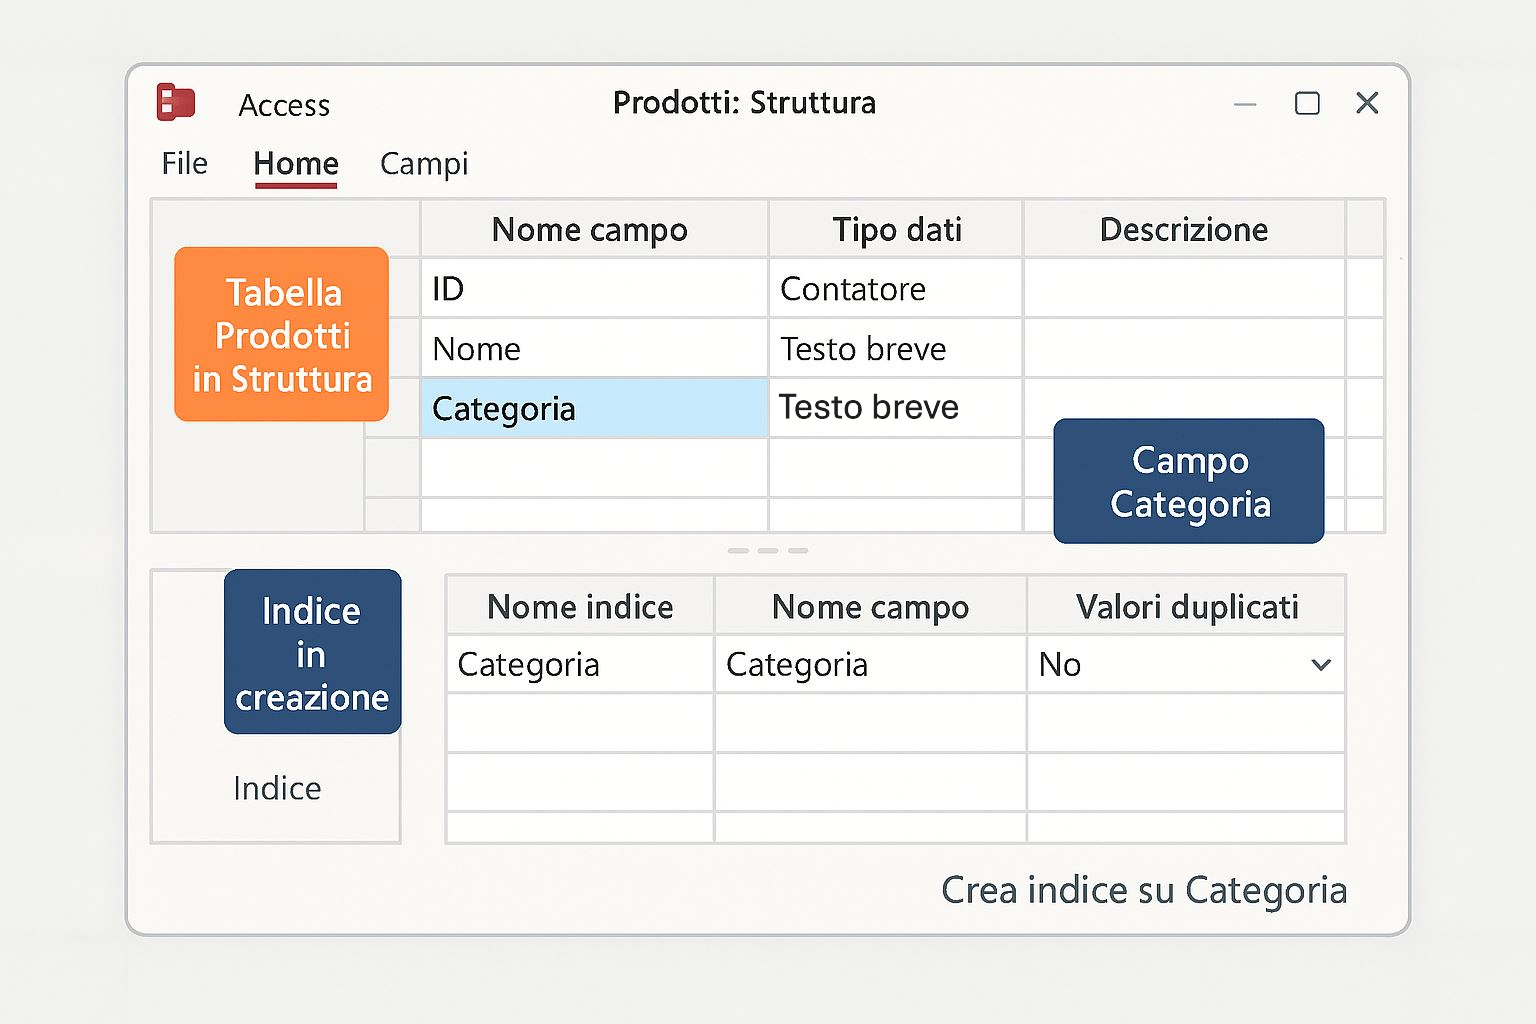This screenshot has height=1024, width=1536.
Task: Click the Indice in creazione callout
Action: [x=312, y=652]
